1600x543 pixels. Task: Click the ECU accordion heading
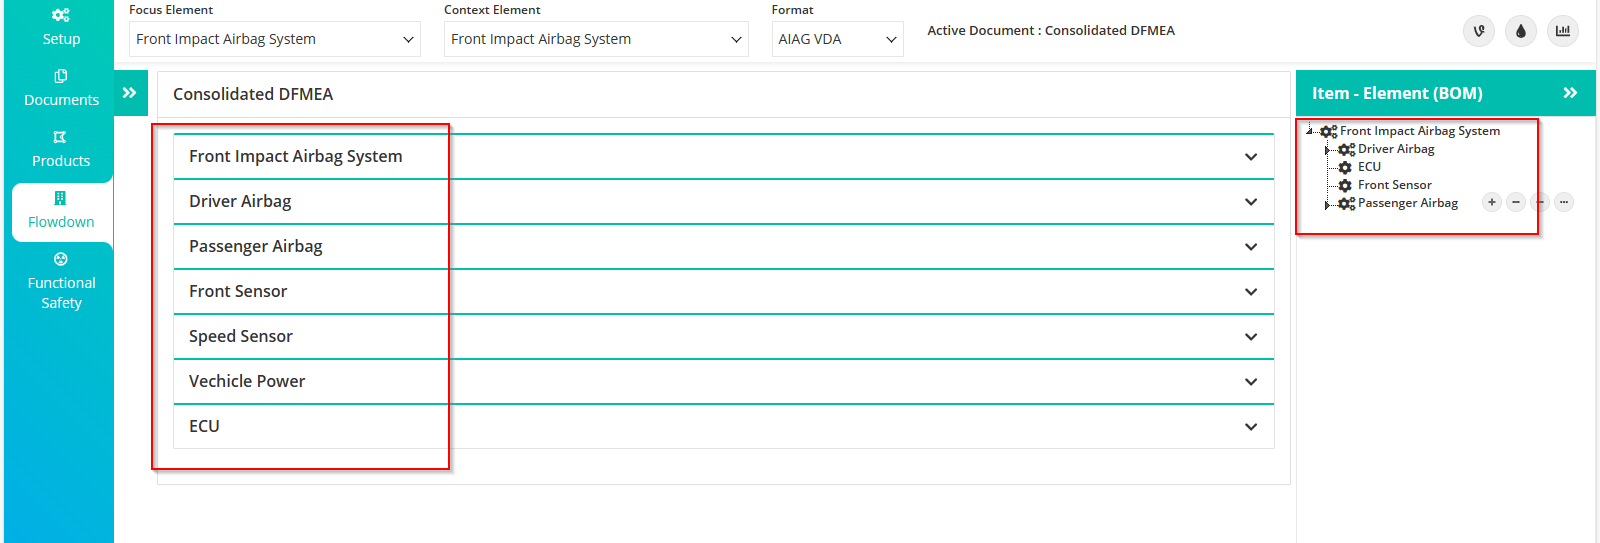tap(724, 426)
